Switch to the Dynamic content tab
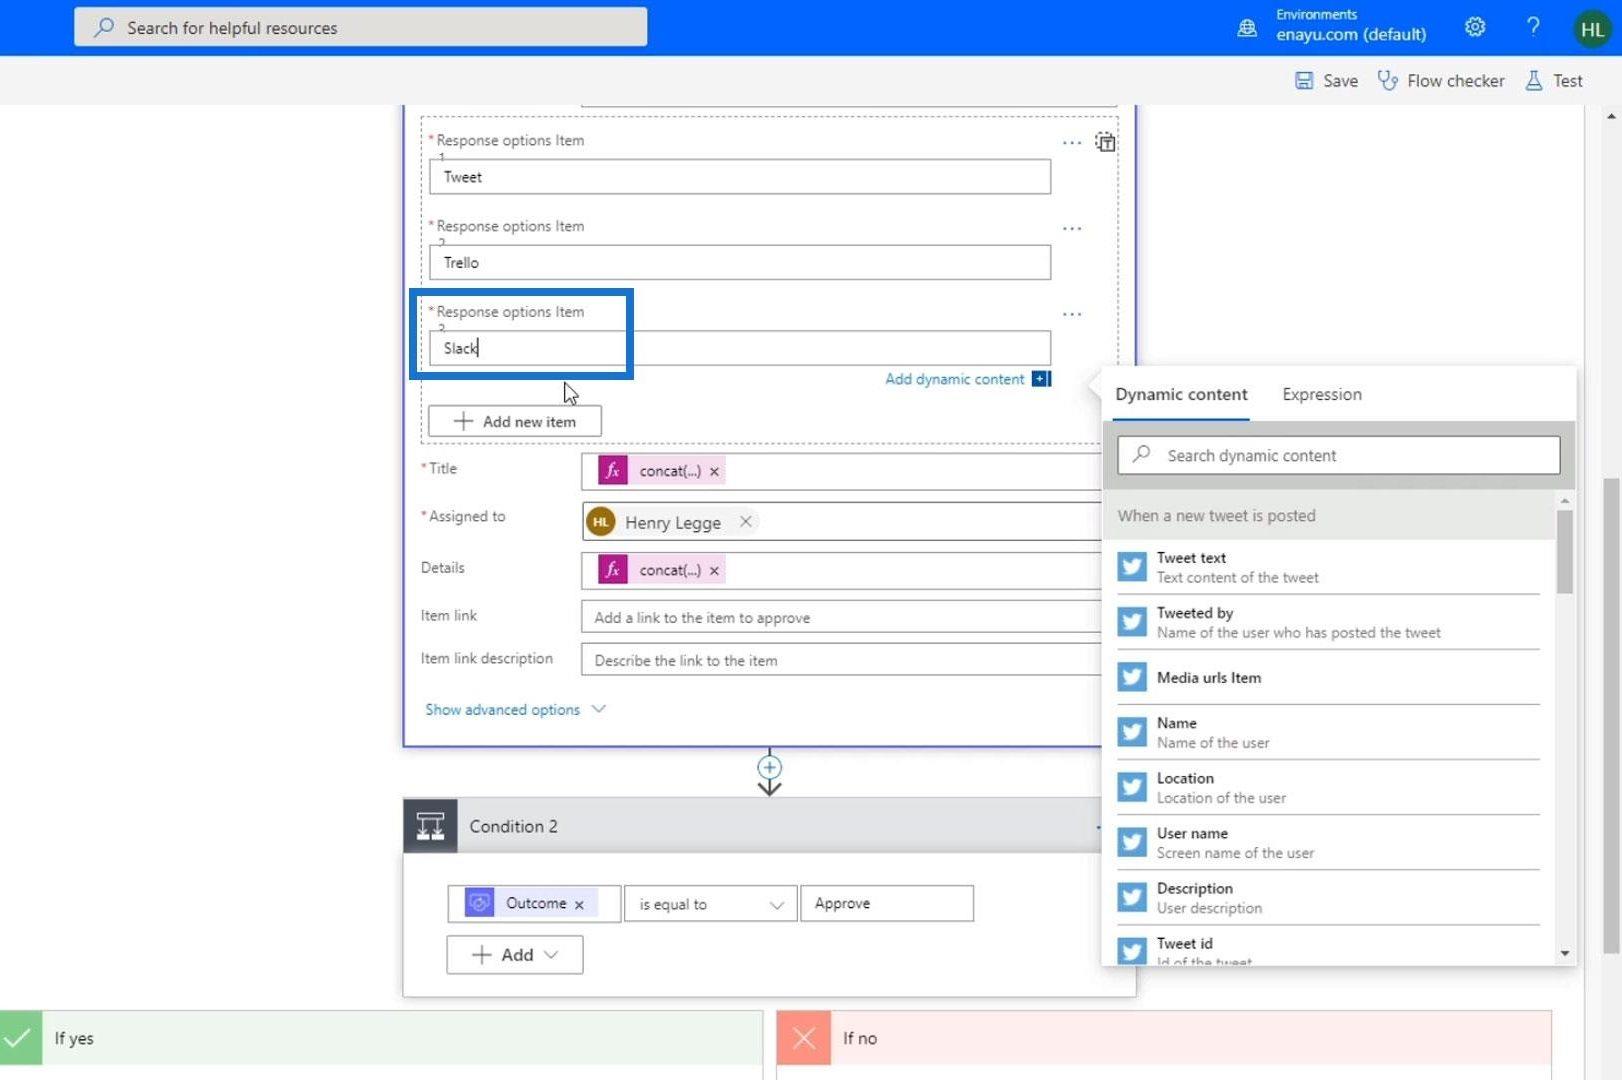Viewport: 1622px width, 1080px height. (x=1181, y=394)
